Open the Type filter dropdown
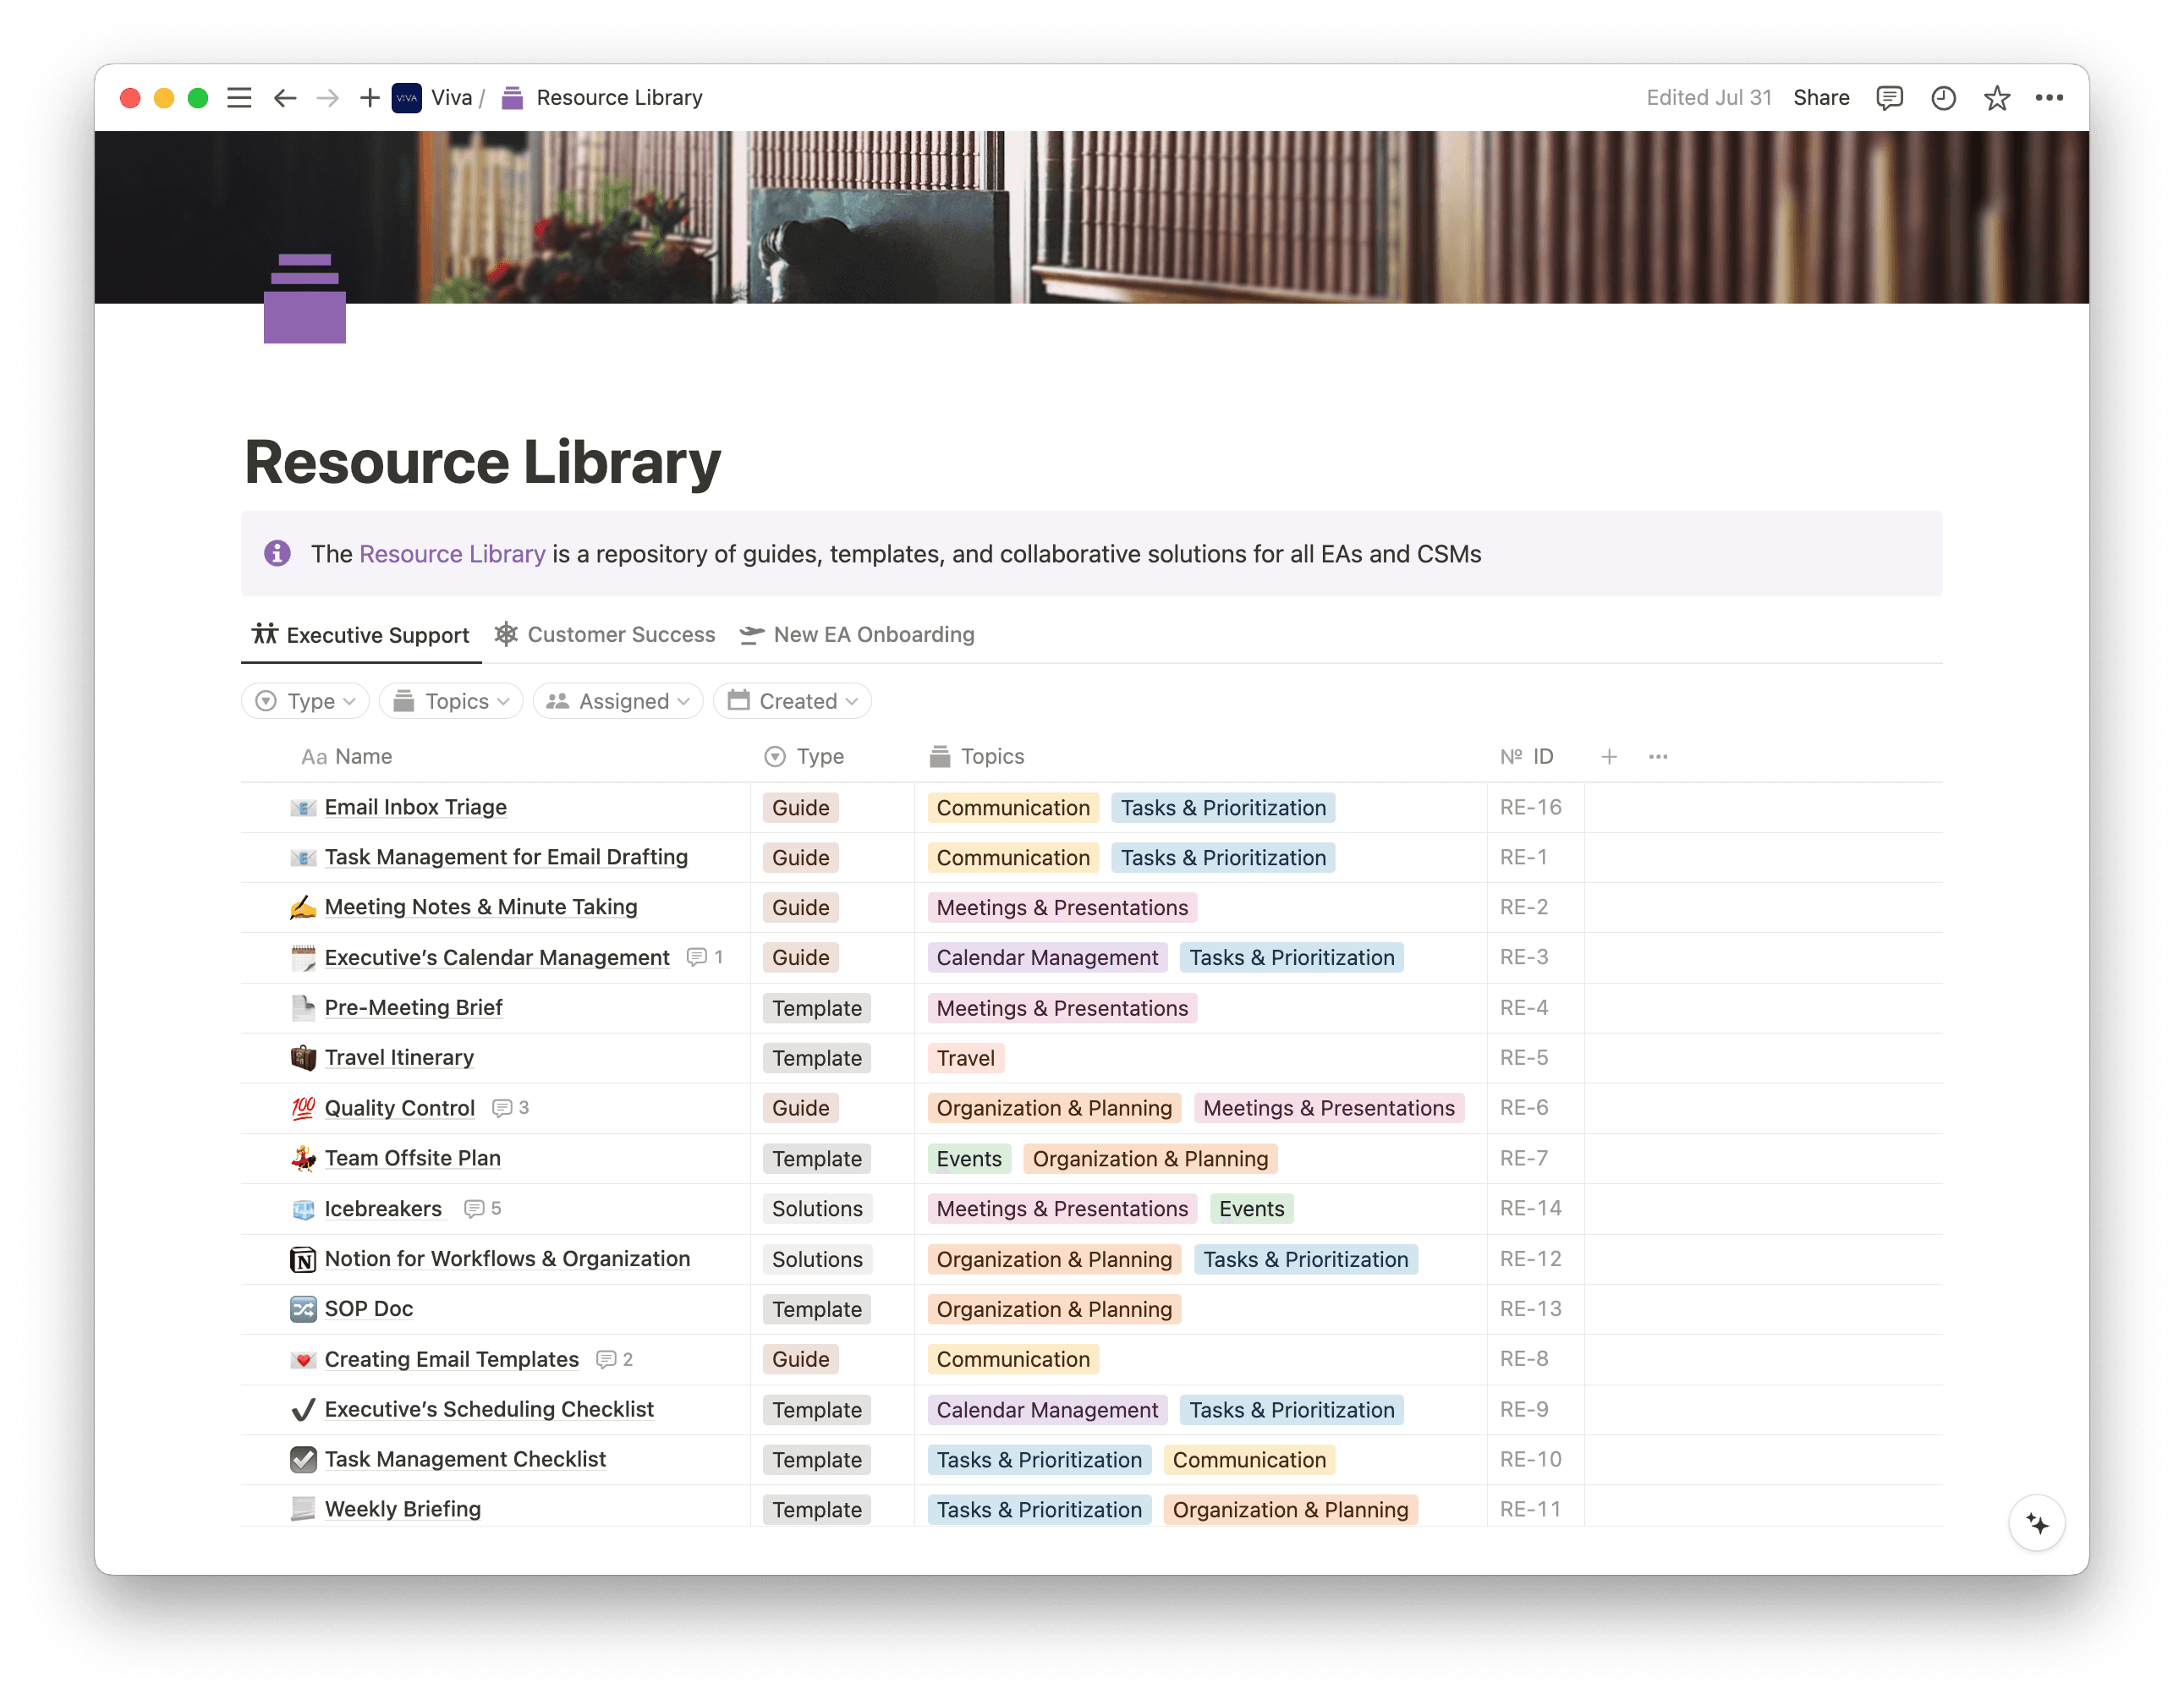The width and height of the screenshot is (2184, 1700). point(305,701)
